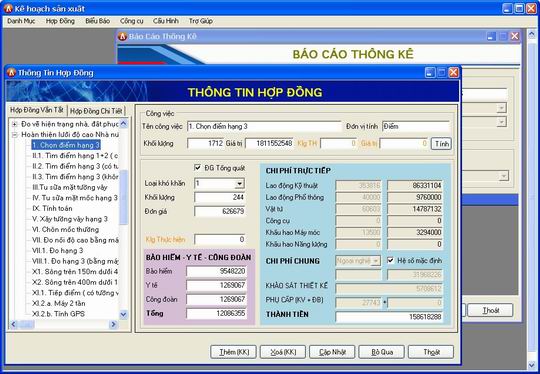Click Thoát in Thông Tin Hợp Đồng
Viewport: 540px width, 374px height.
point(431,352)
